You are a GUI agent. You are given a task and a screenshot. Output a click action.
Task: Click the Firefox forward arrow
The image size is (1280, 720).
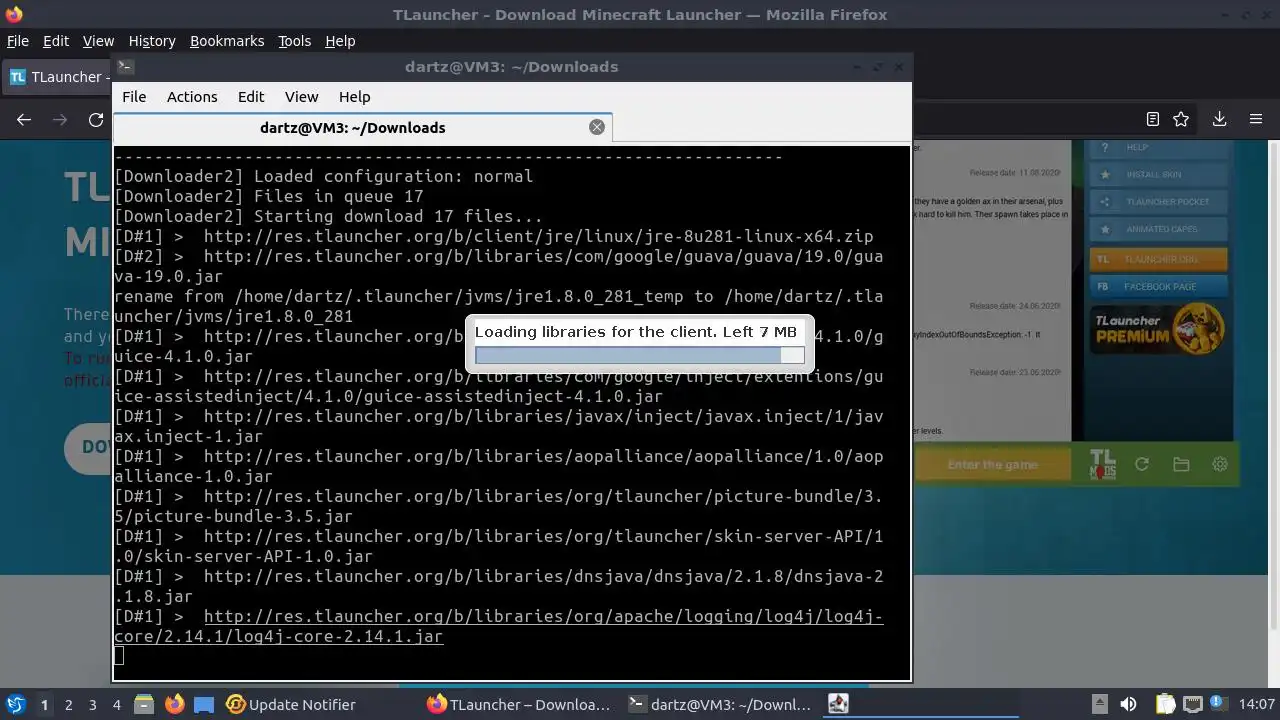point(60,119)
